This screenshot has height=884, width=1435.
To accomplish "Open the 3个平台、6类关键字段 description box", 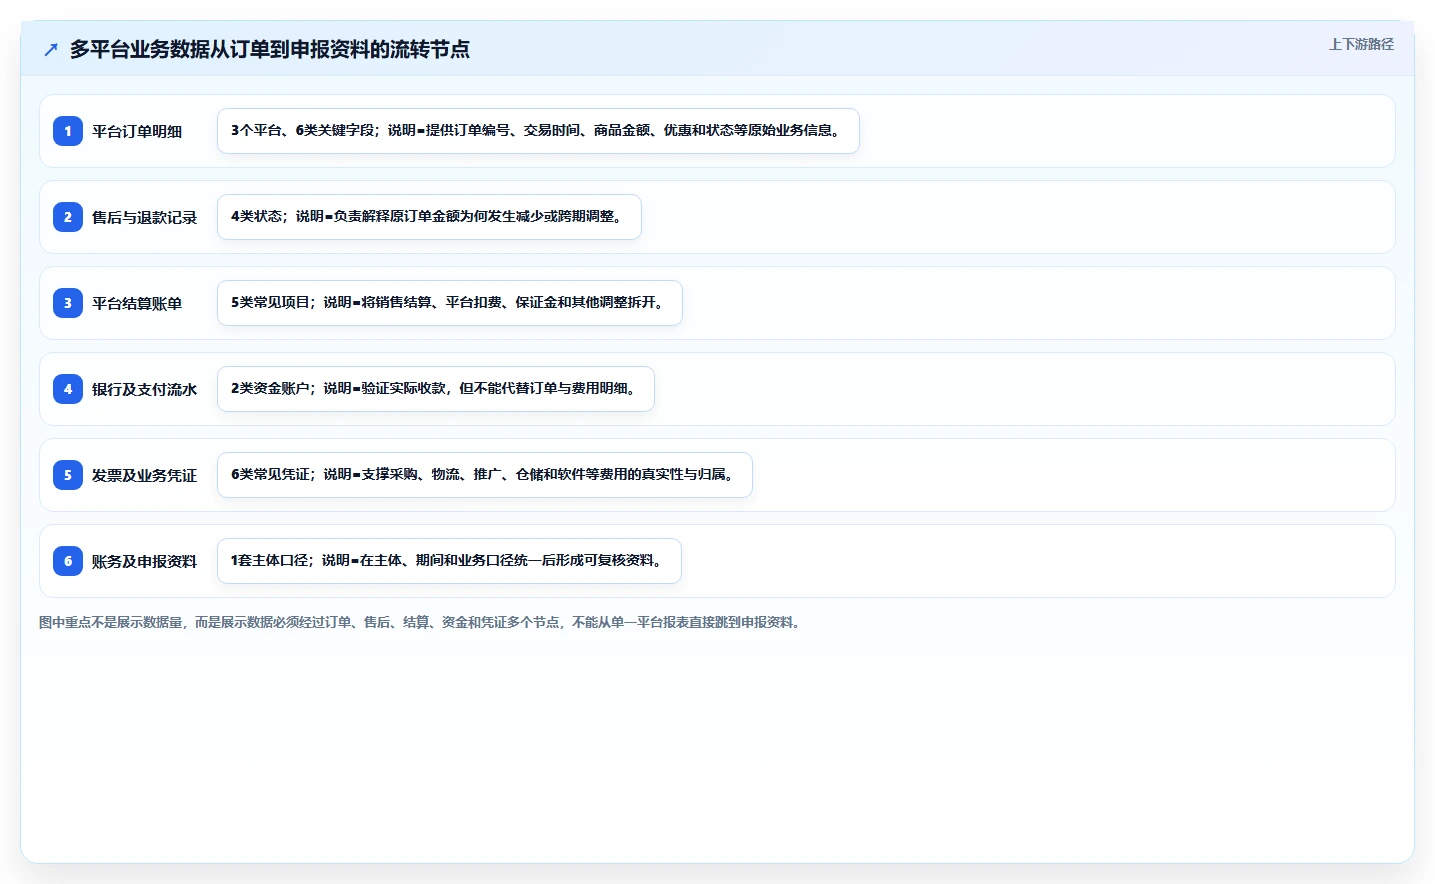I will tap(538, 131).
